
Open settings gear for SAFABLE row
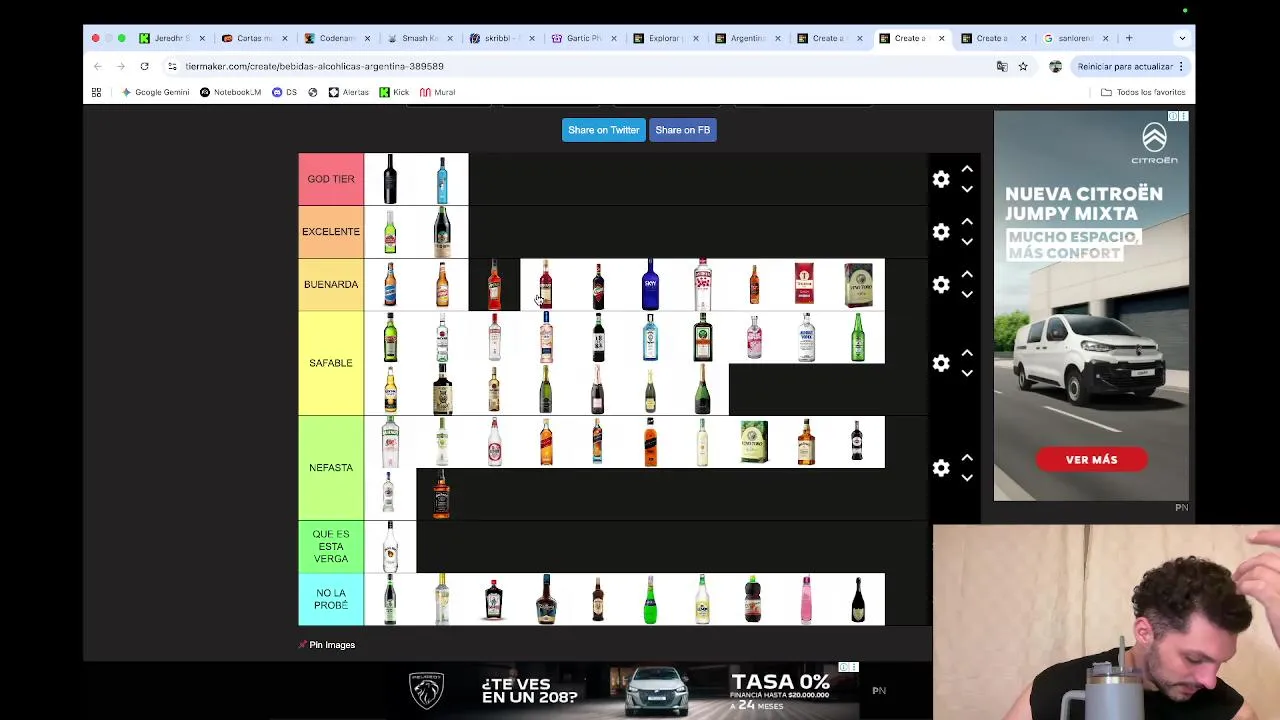point(941,363)
